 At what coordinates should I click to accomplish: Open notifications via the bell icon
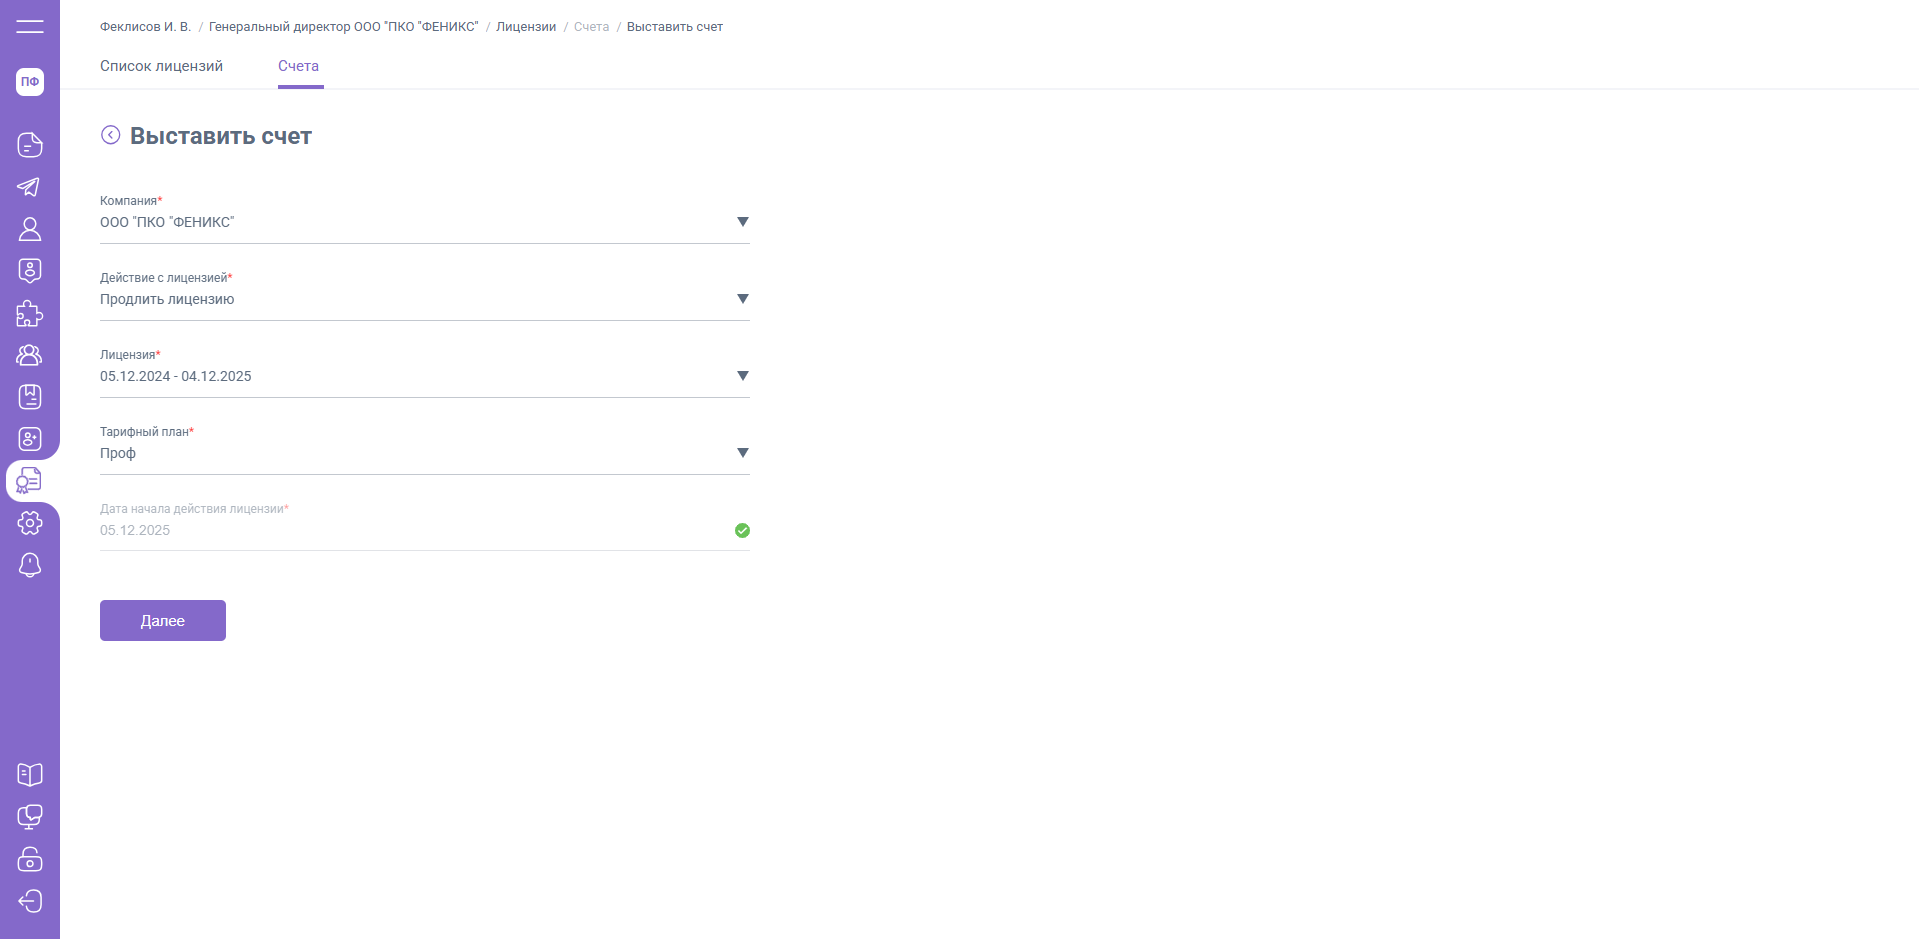tap(30, 566)
